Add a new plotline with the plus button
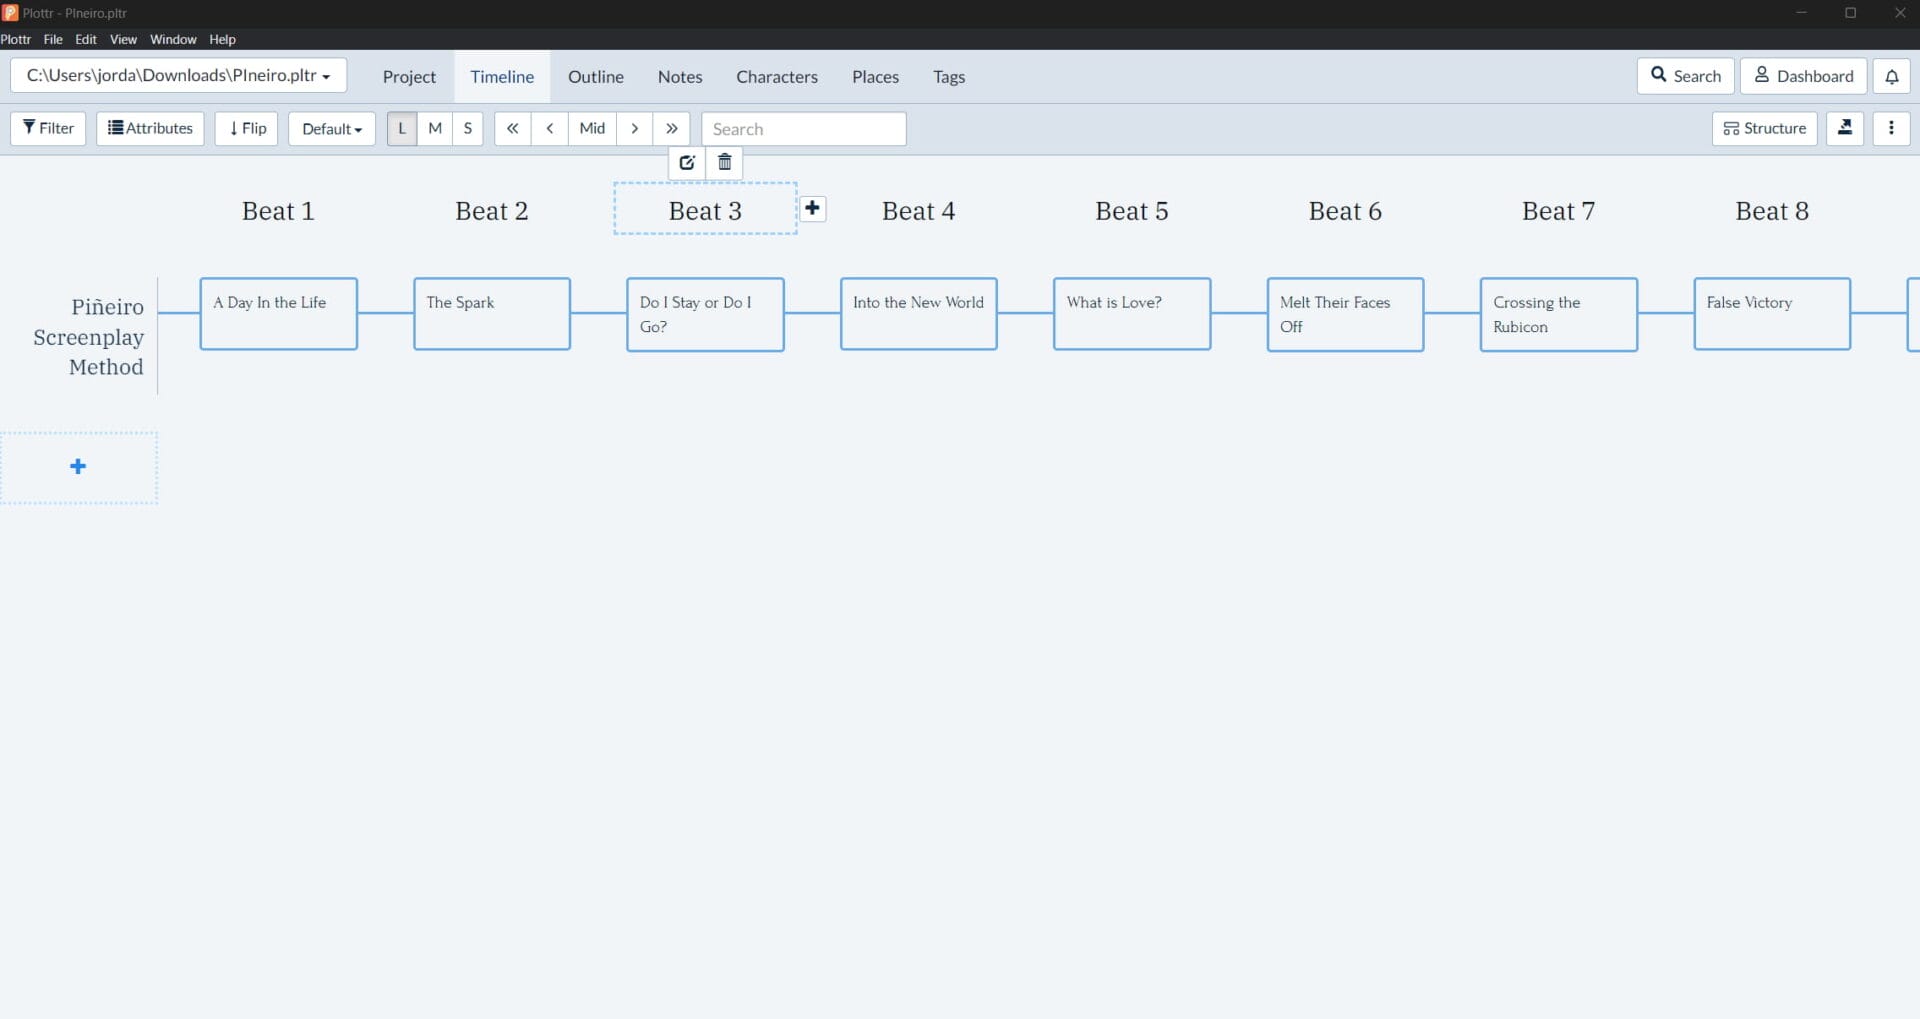The height and width of the screenshot is (1019, 1920). pos(79,466)
